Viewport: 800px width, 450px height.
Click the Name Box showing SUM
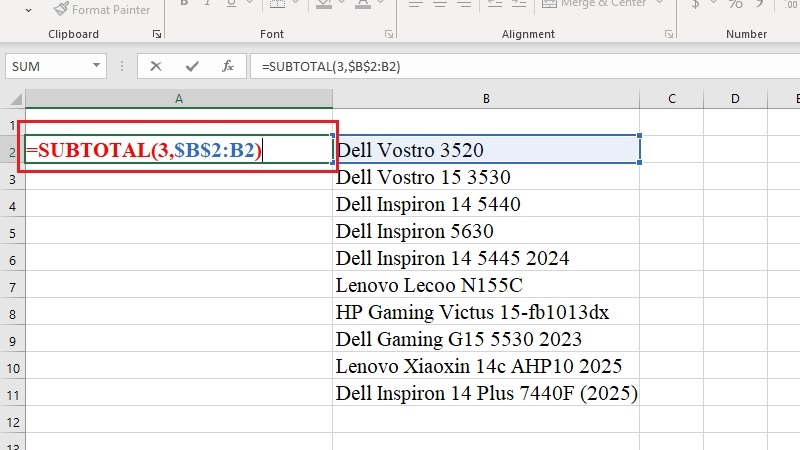click(x=49, y=66)
